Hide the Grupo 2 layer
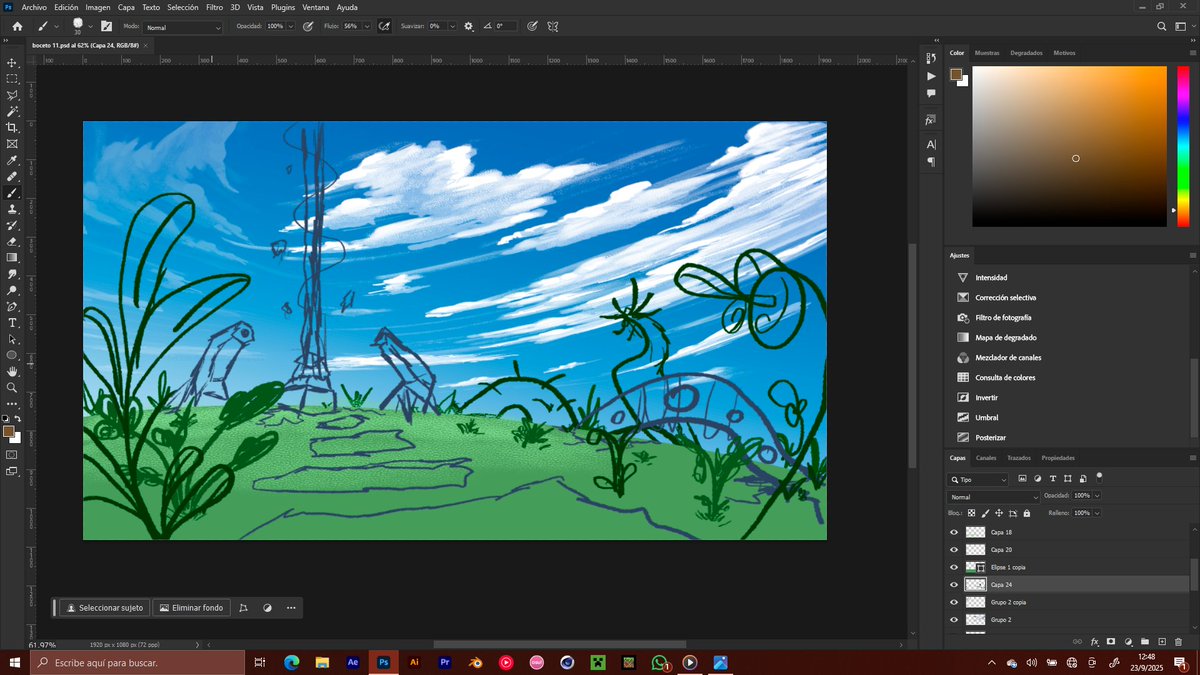Image resolution: width=1200 pixels, height=675 pixels. (954, 620)
